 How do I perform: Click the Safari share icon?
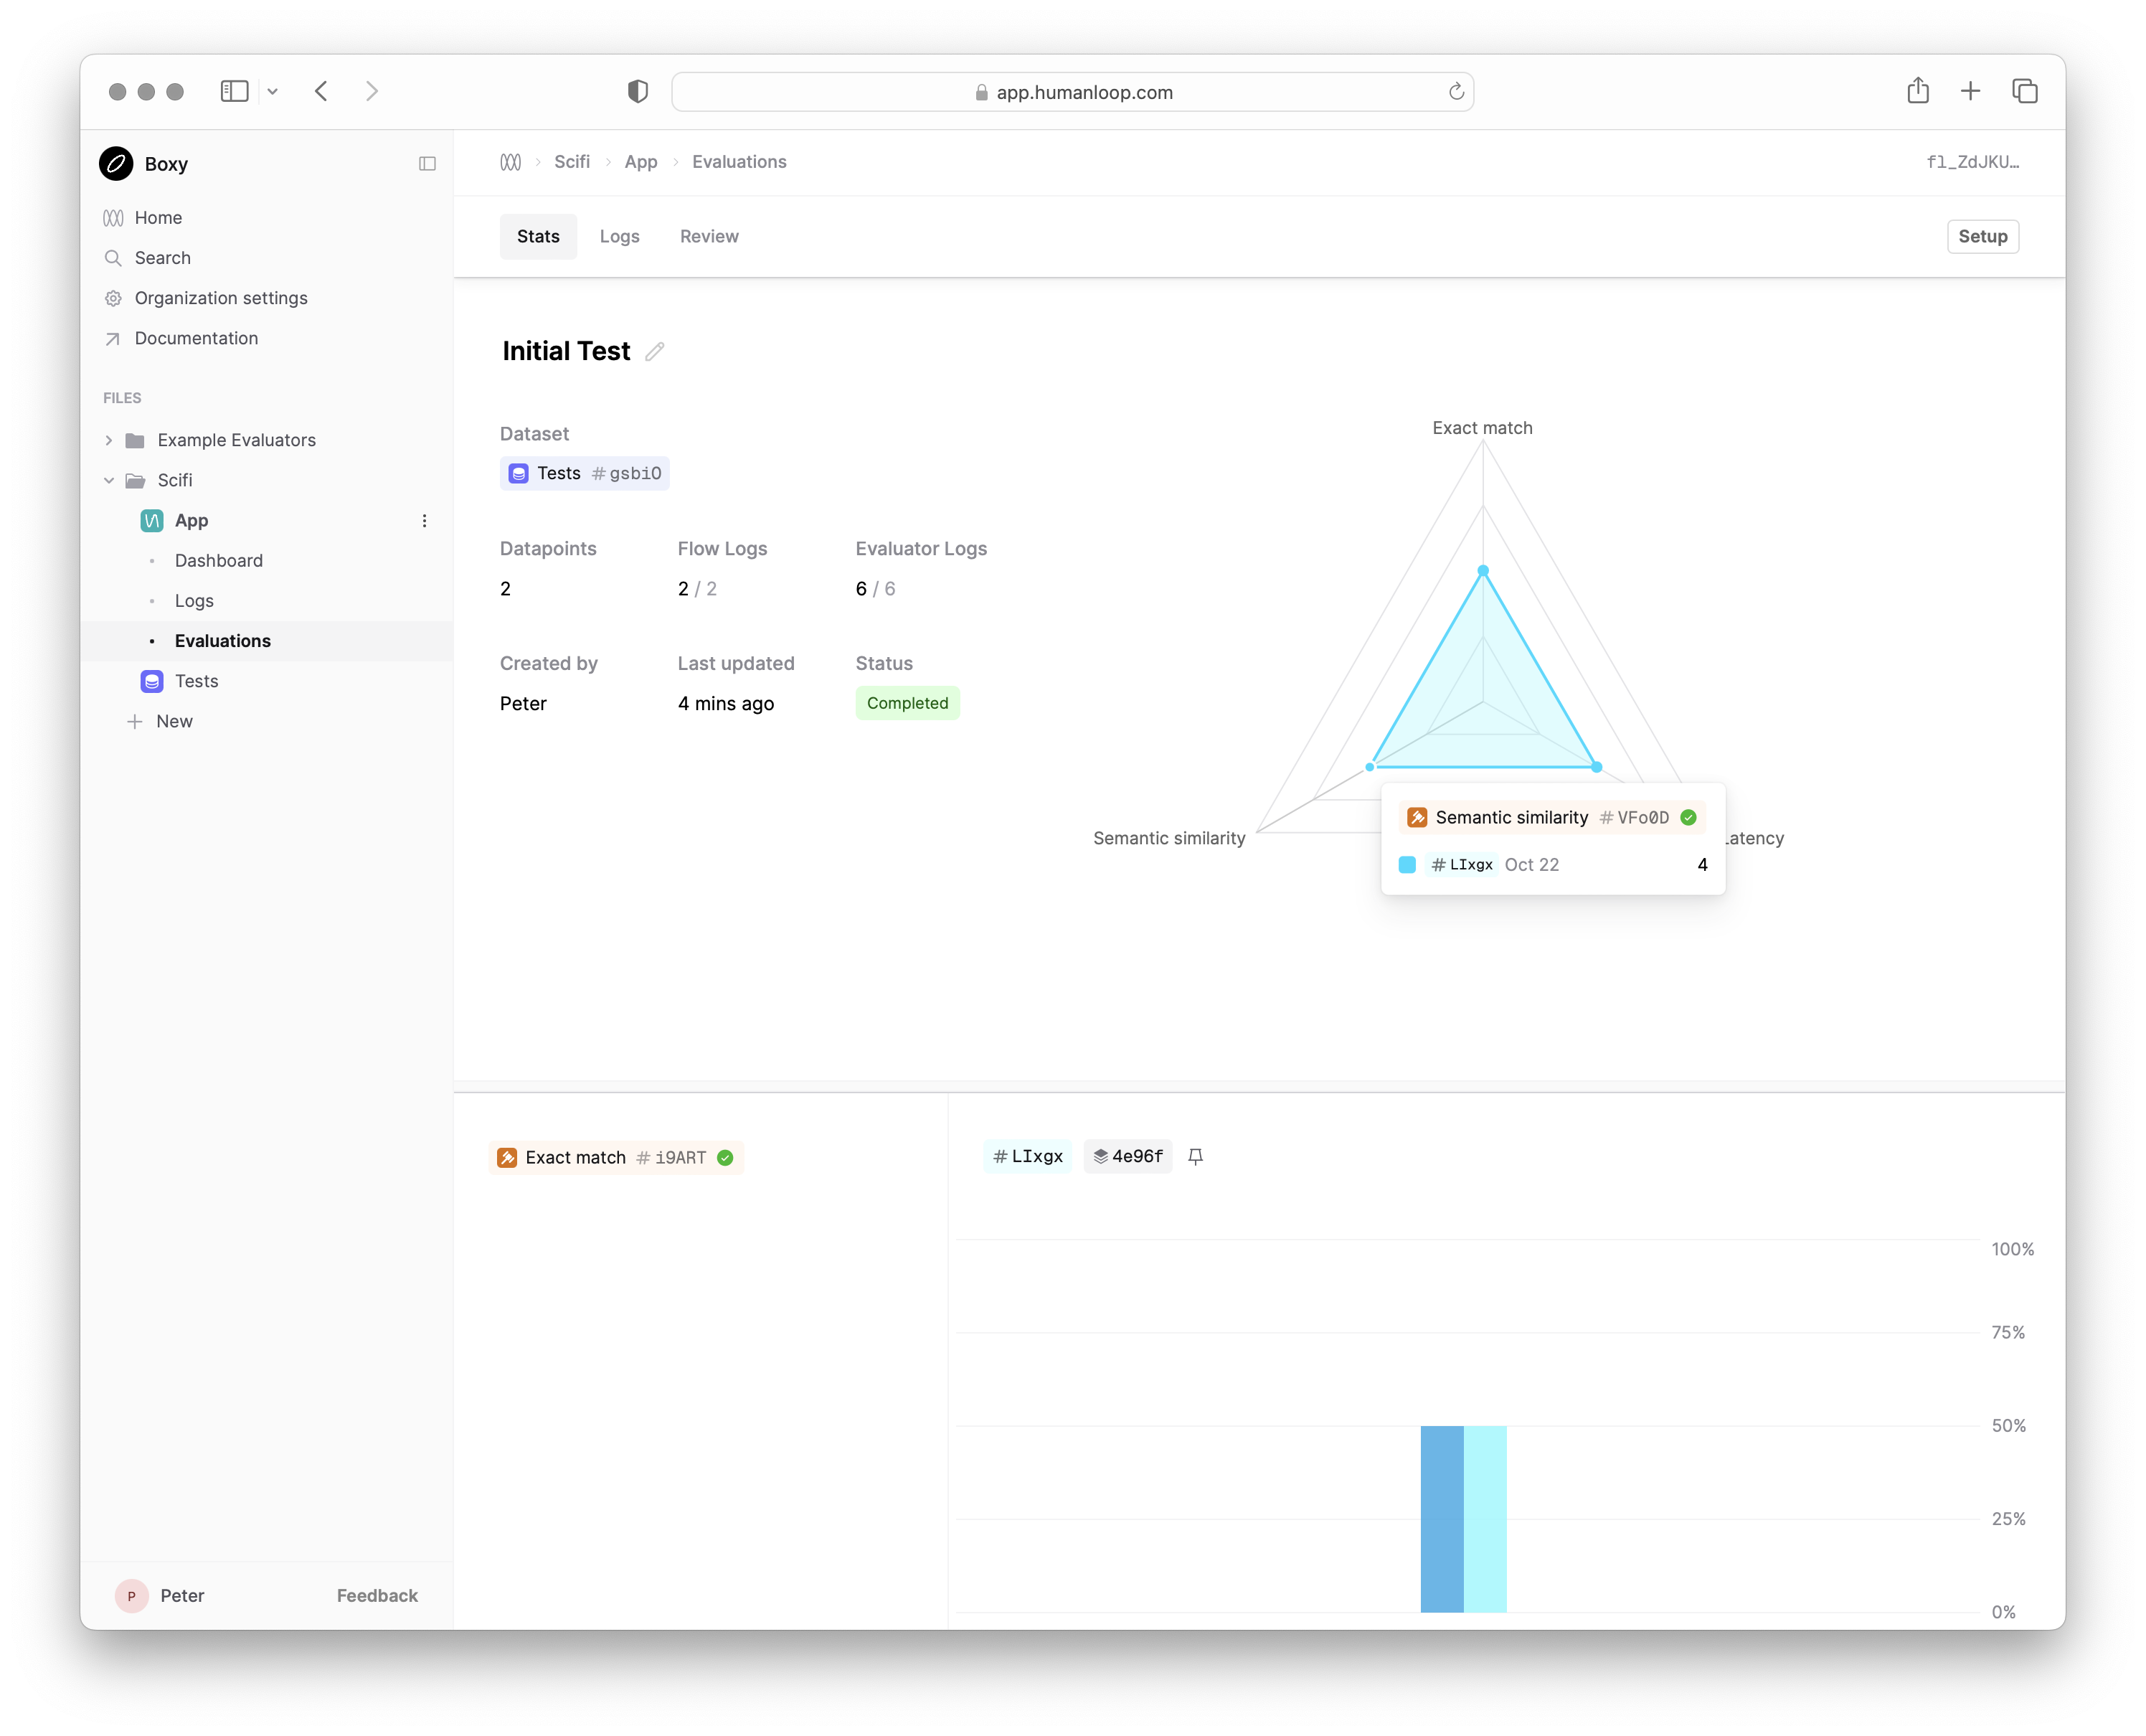1917,91
